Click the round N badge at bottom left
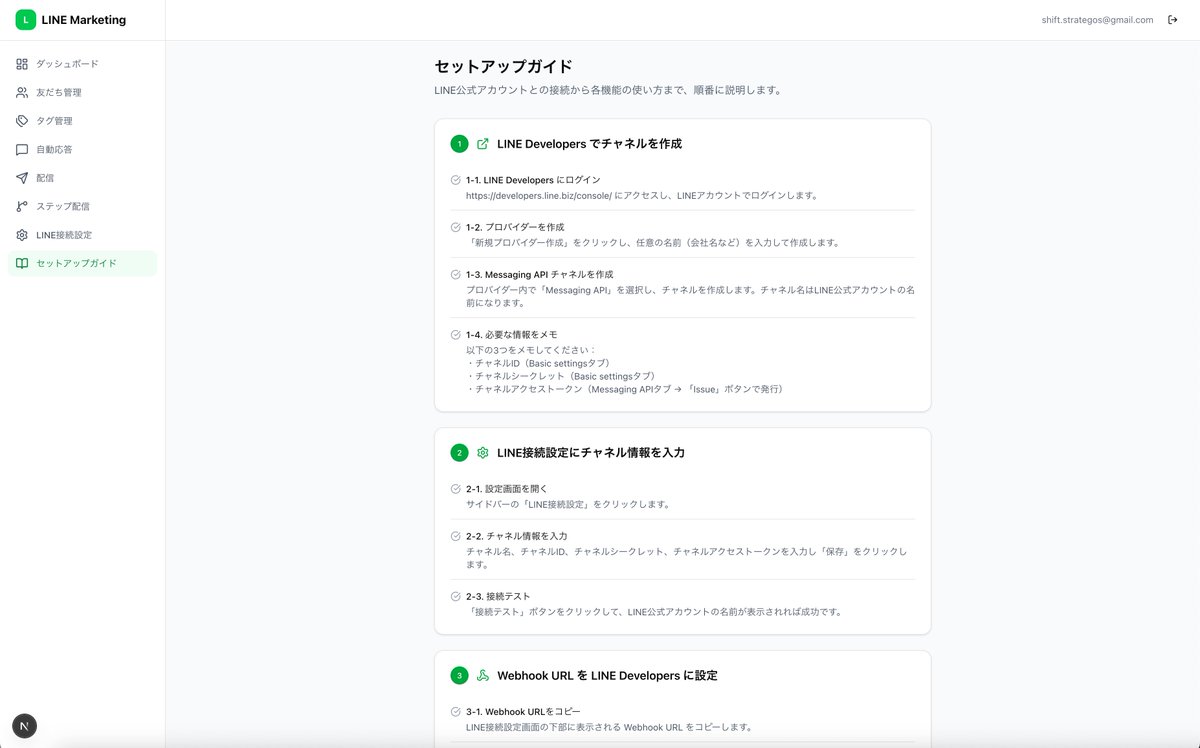Screen dimensions: 1200x748 (25, 726)
